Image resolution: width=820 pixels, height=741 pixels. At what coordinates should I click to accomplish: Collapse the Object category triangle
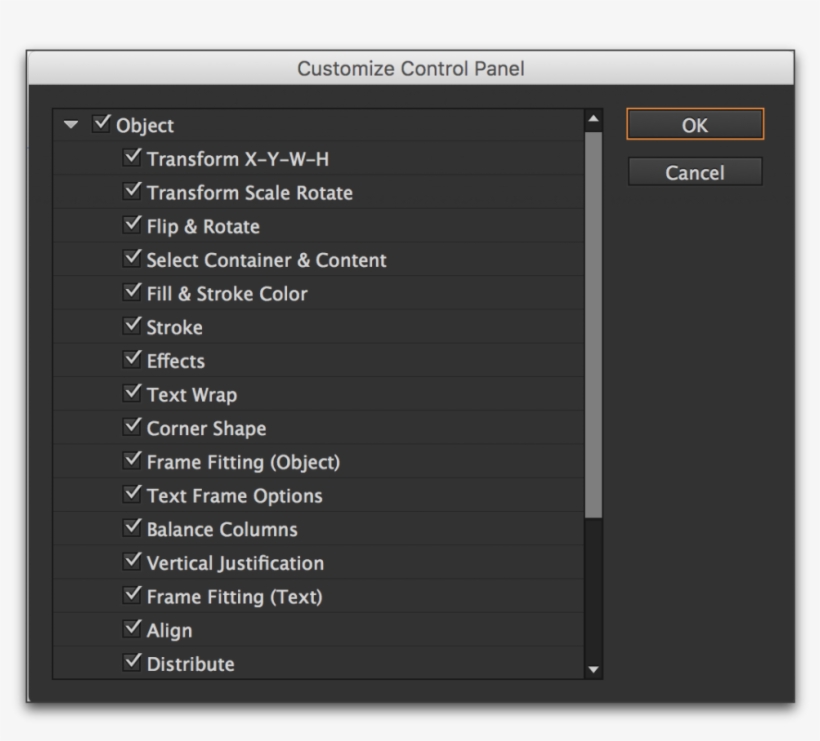[72, 124]
